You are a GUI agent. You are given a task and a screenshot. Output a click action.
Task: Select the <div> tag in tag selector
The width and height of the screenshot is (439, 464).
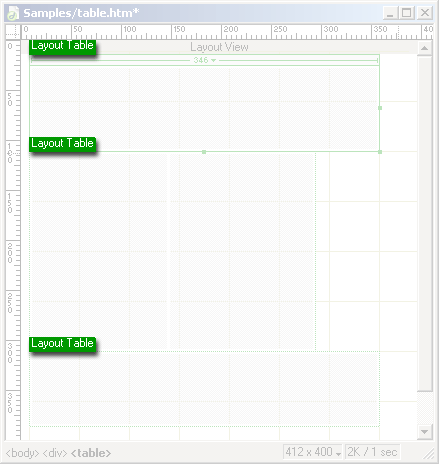55,453
